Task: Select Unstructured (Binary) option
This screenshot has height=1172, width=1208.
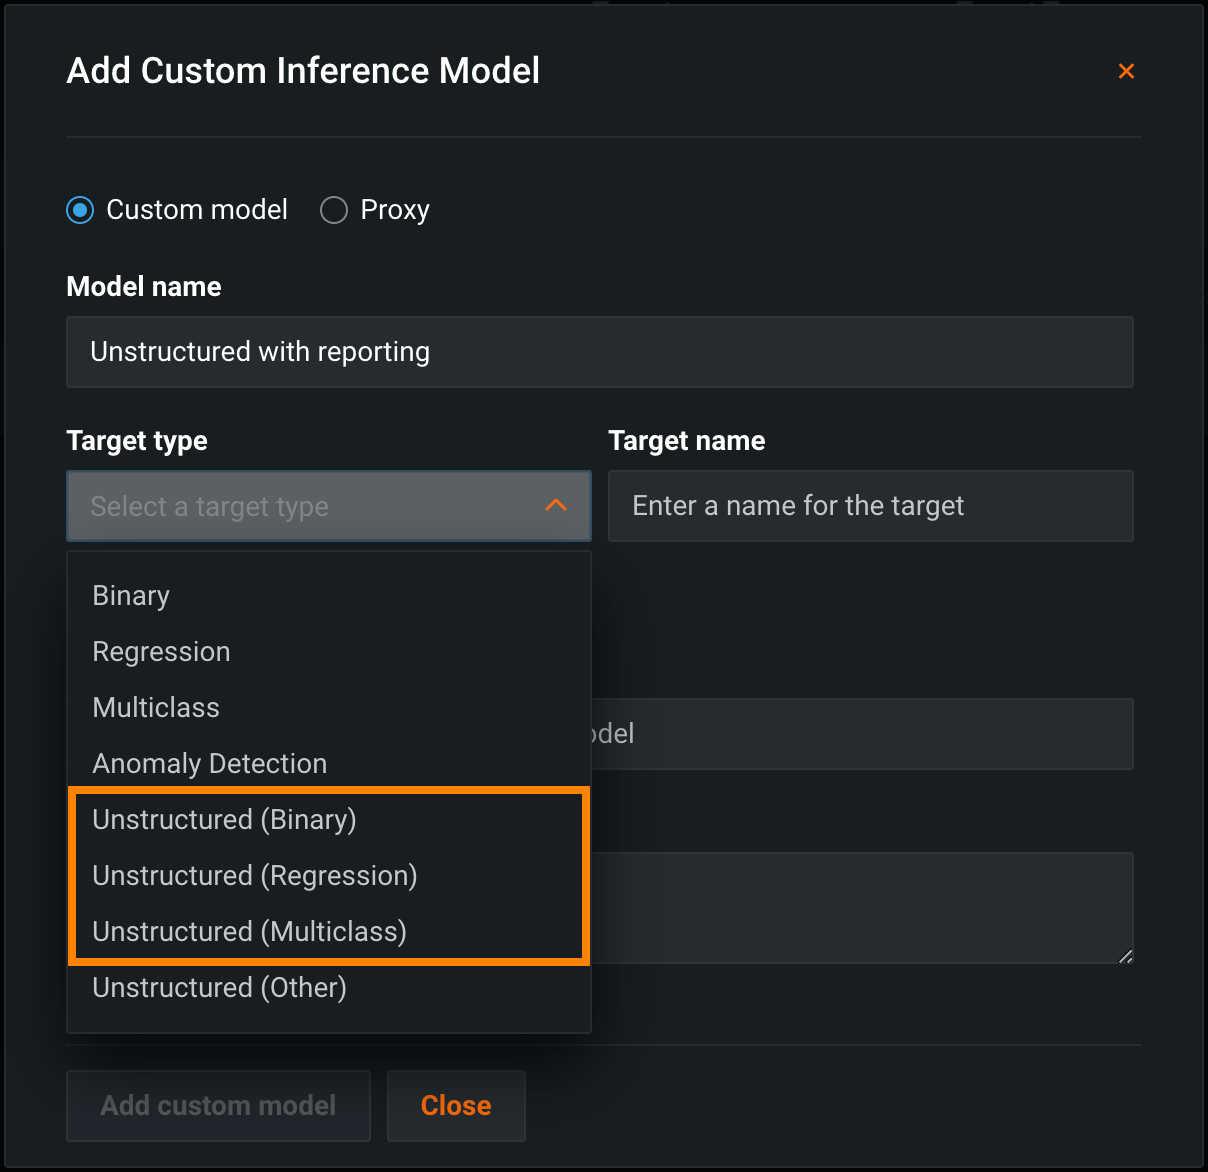Action: (x=224, y=820)
